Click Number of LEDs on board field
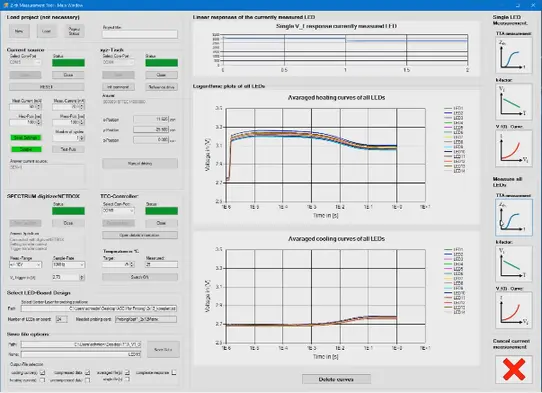The height and width of the screenshot is (393, 542). click(62, 319)
